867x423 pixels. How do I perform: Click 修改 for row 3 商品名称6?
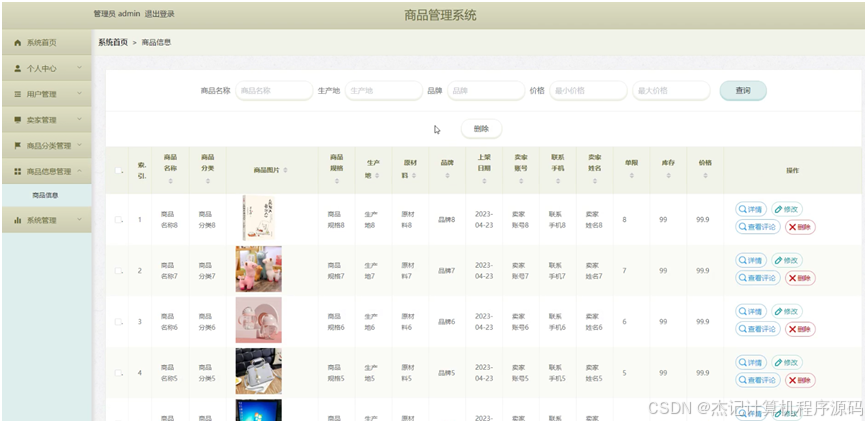[787, 312]
